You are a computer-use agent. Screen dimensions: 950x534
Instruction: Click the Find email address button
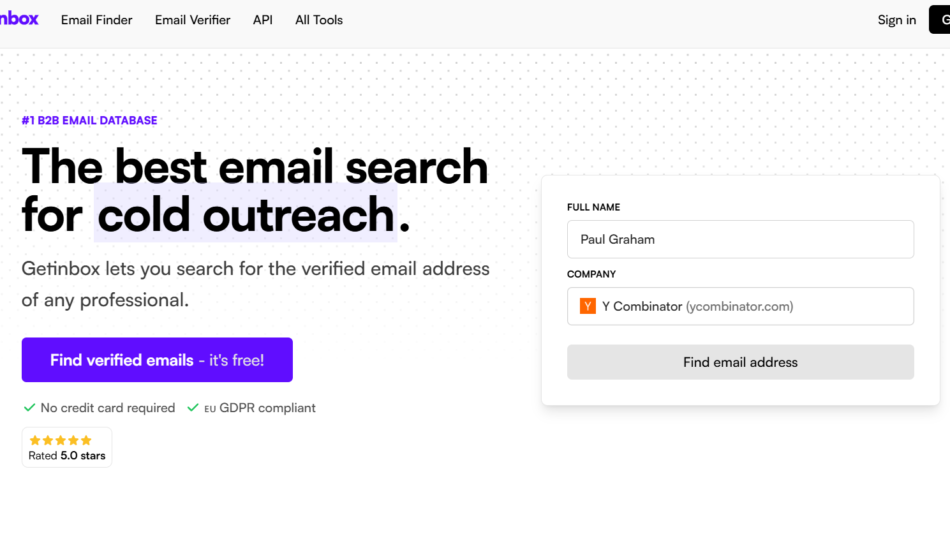(x=740, y=362)
